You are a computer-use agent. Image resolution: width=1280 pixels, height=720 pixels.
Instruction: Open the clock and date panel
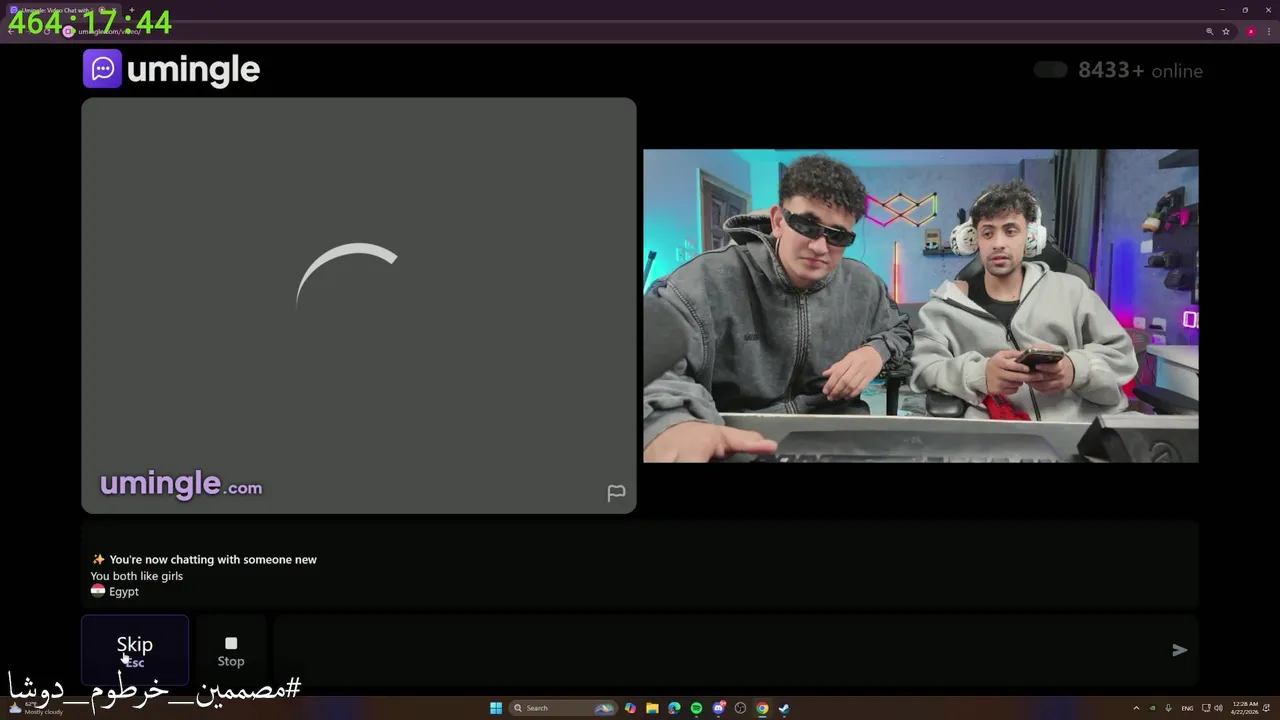1245,708
